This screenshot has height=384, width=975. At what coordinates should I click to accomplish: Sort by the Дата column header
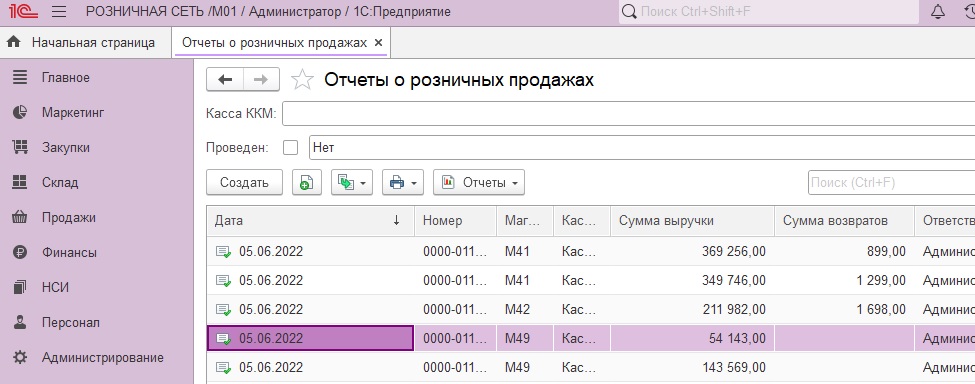[310, 221]
